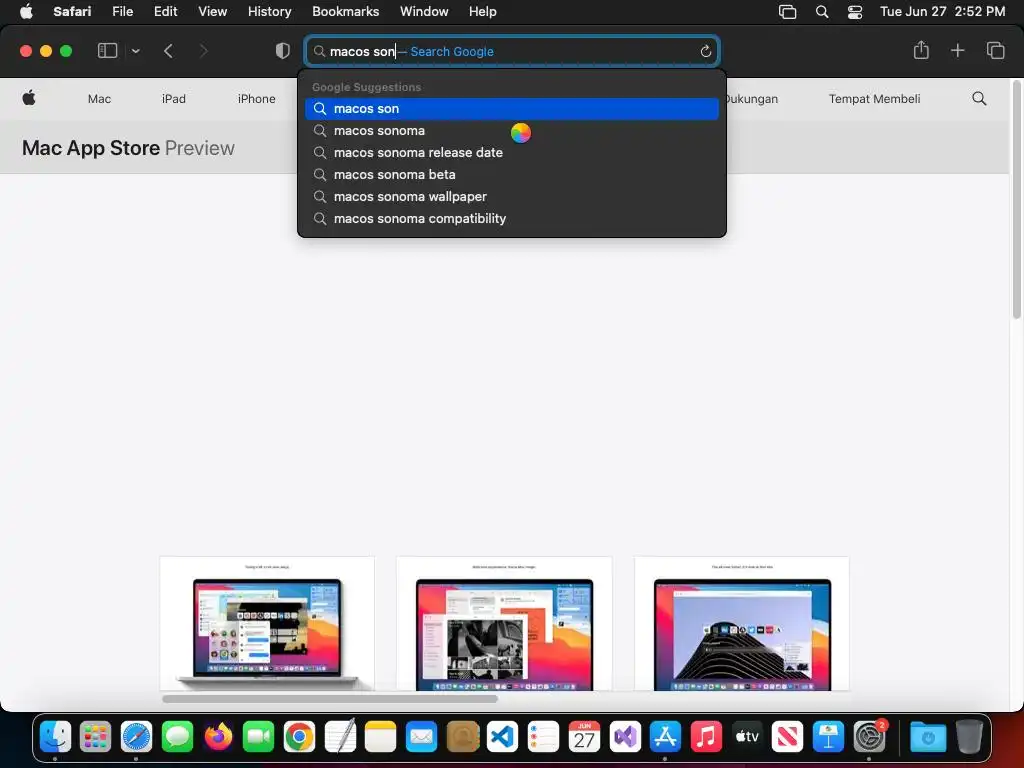Select 'macos sonoma beta' suggestion
This screenshot has height=768, width=1024.
coord(512,174)
